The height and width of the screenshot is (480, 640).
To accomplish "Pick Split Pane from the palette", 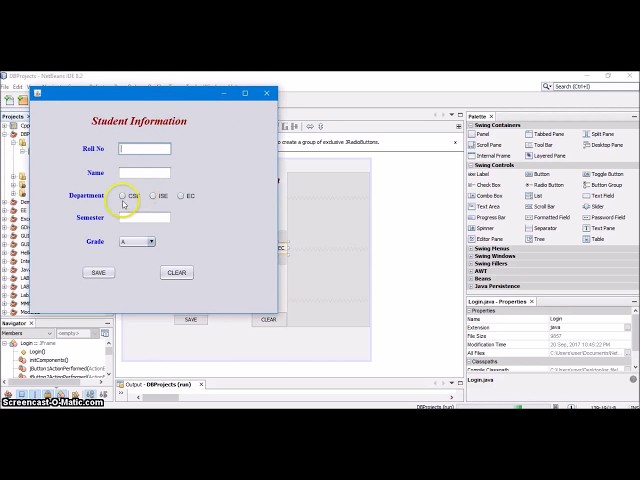I will pos(598,134).
